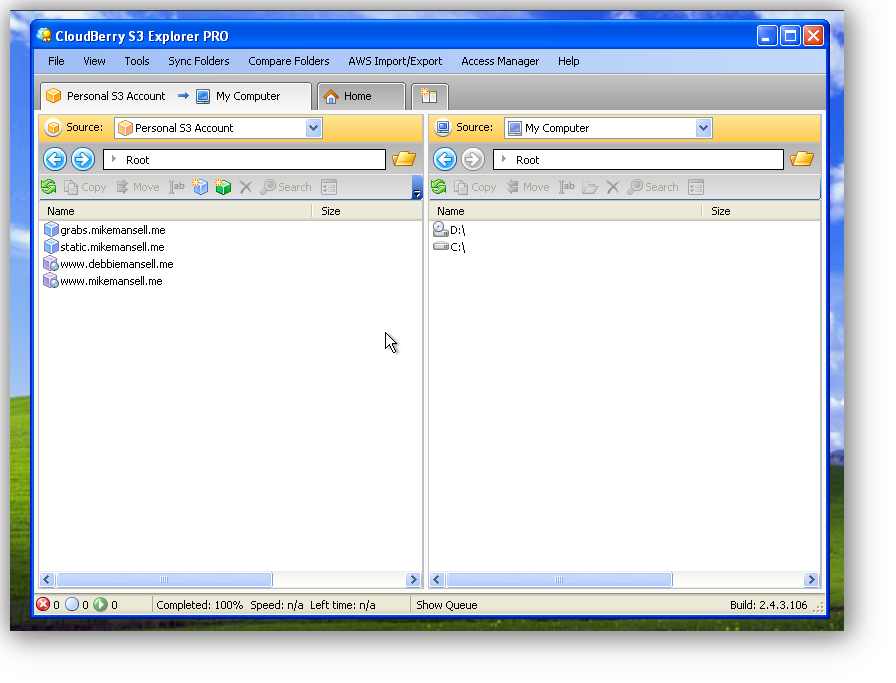The height and width of the screenshot is (683, 896).
Task: Go back in the S3 account pane
Action: coord(55,159)
